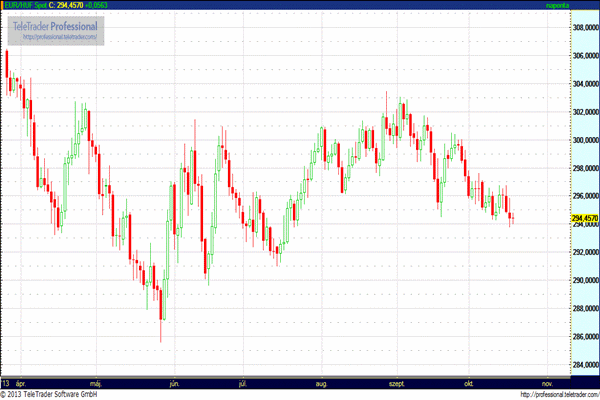Click the 308,0000 price axis label

[584, 28]
